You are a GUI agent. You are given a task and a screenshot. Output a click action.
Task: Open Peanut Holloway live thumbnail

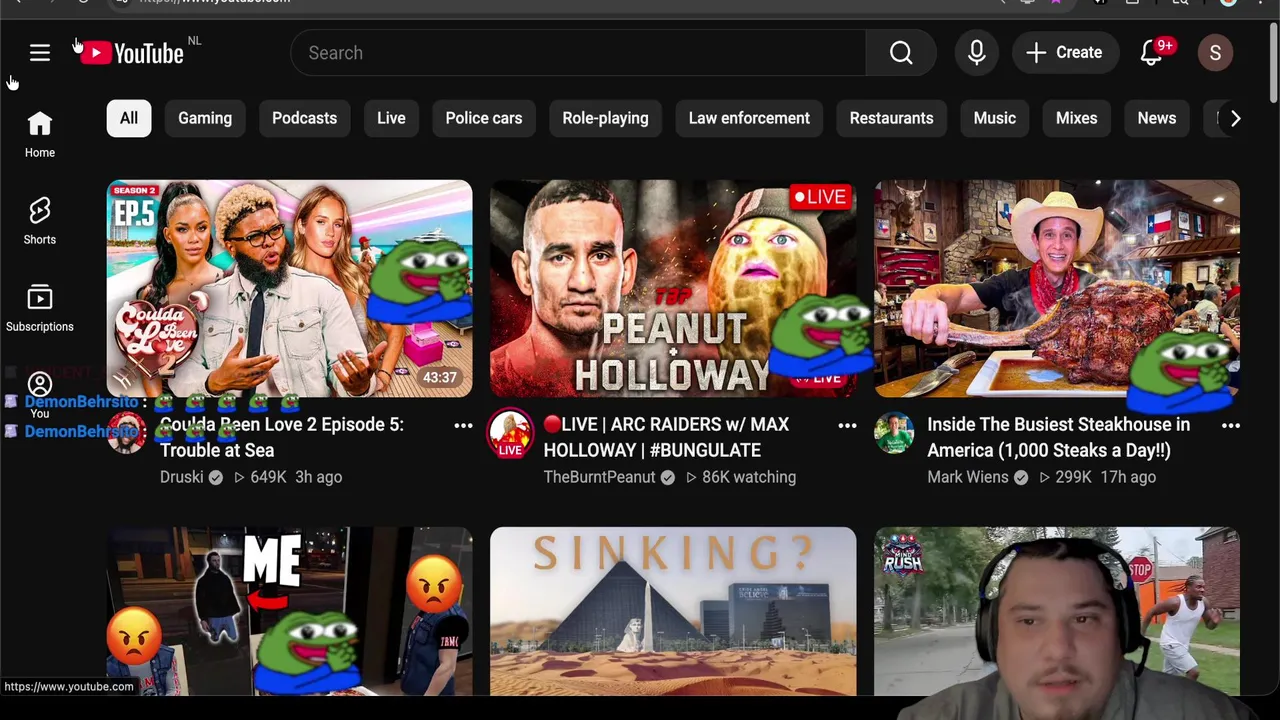coord(673,289)
